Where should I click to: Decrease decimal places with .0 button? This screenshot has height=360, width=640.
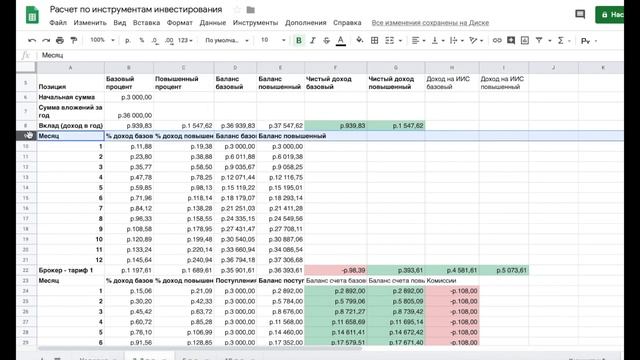(155, 40)
